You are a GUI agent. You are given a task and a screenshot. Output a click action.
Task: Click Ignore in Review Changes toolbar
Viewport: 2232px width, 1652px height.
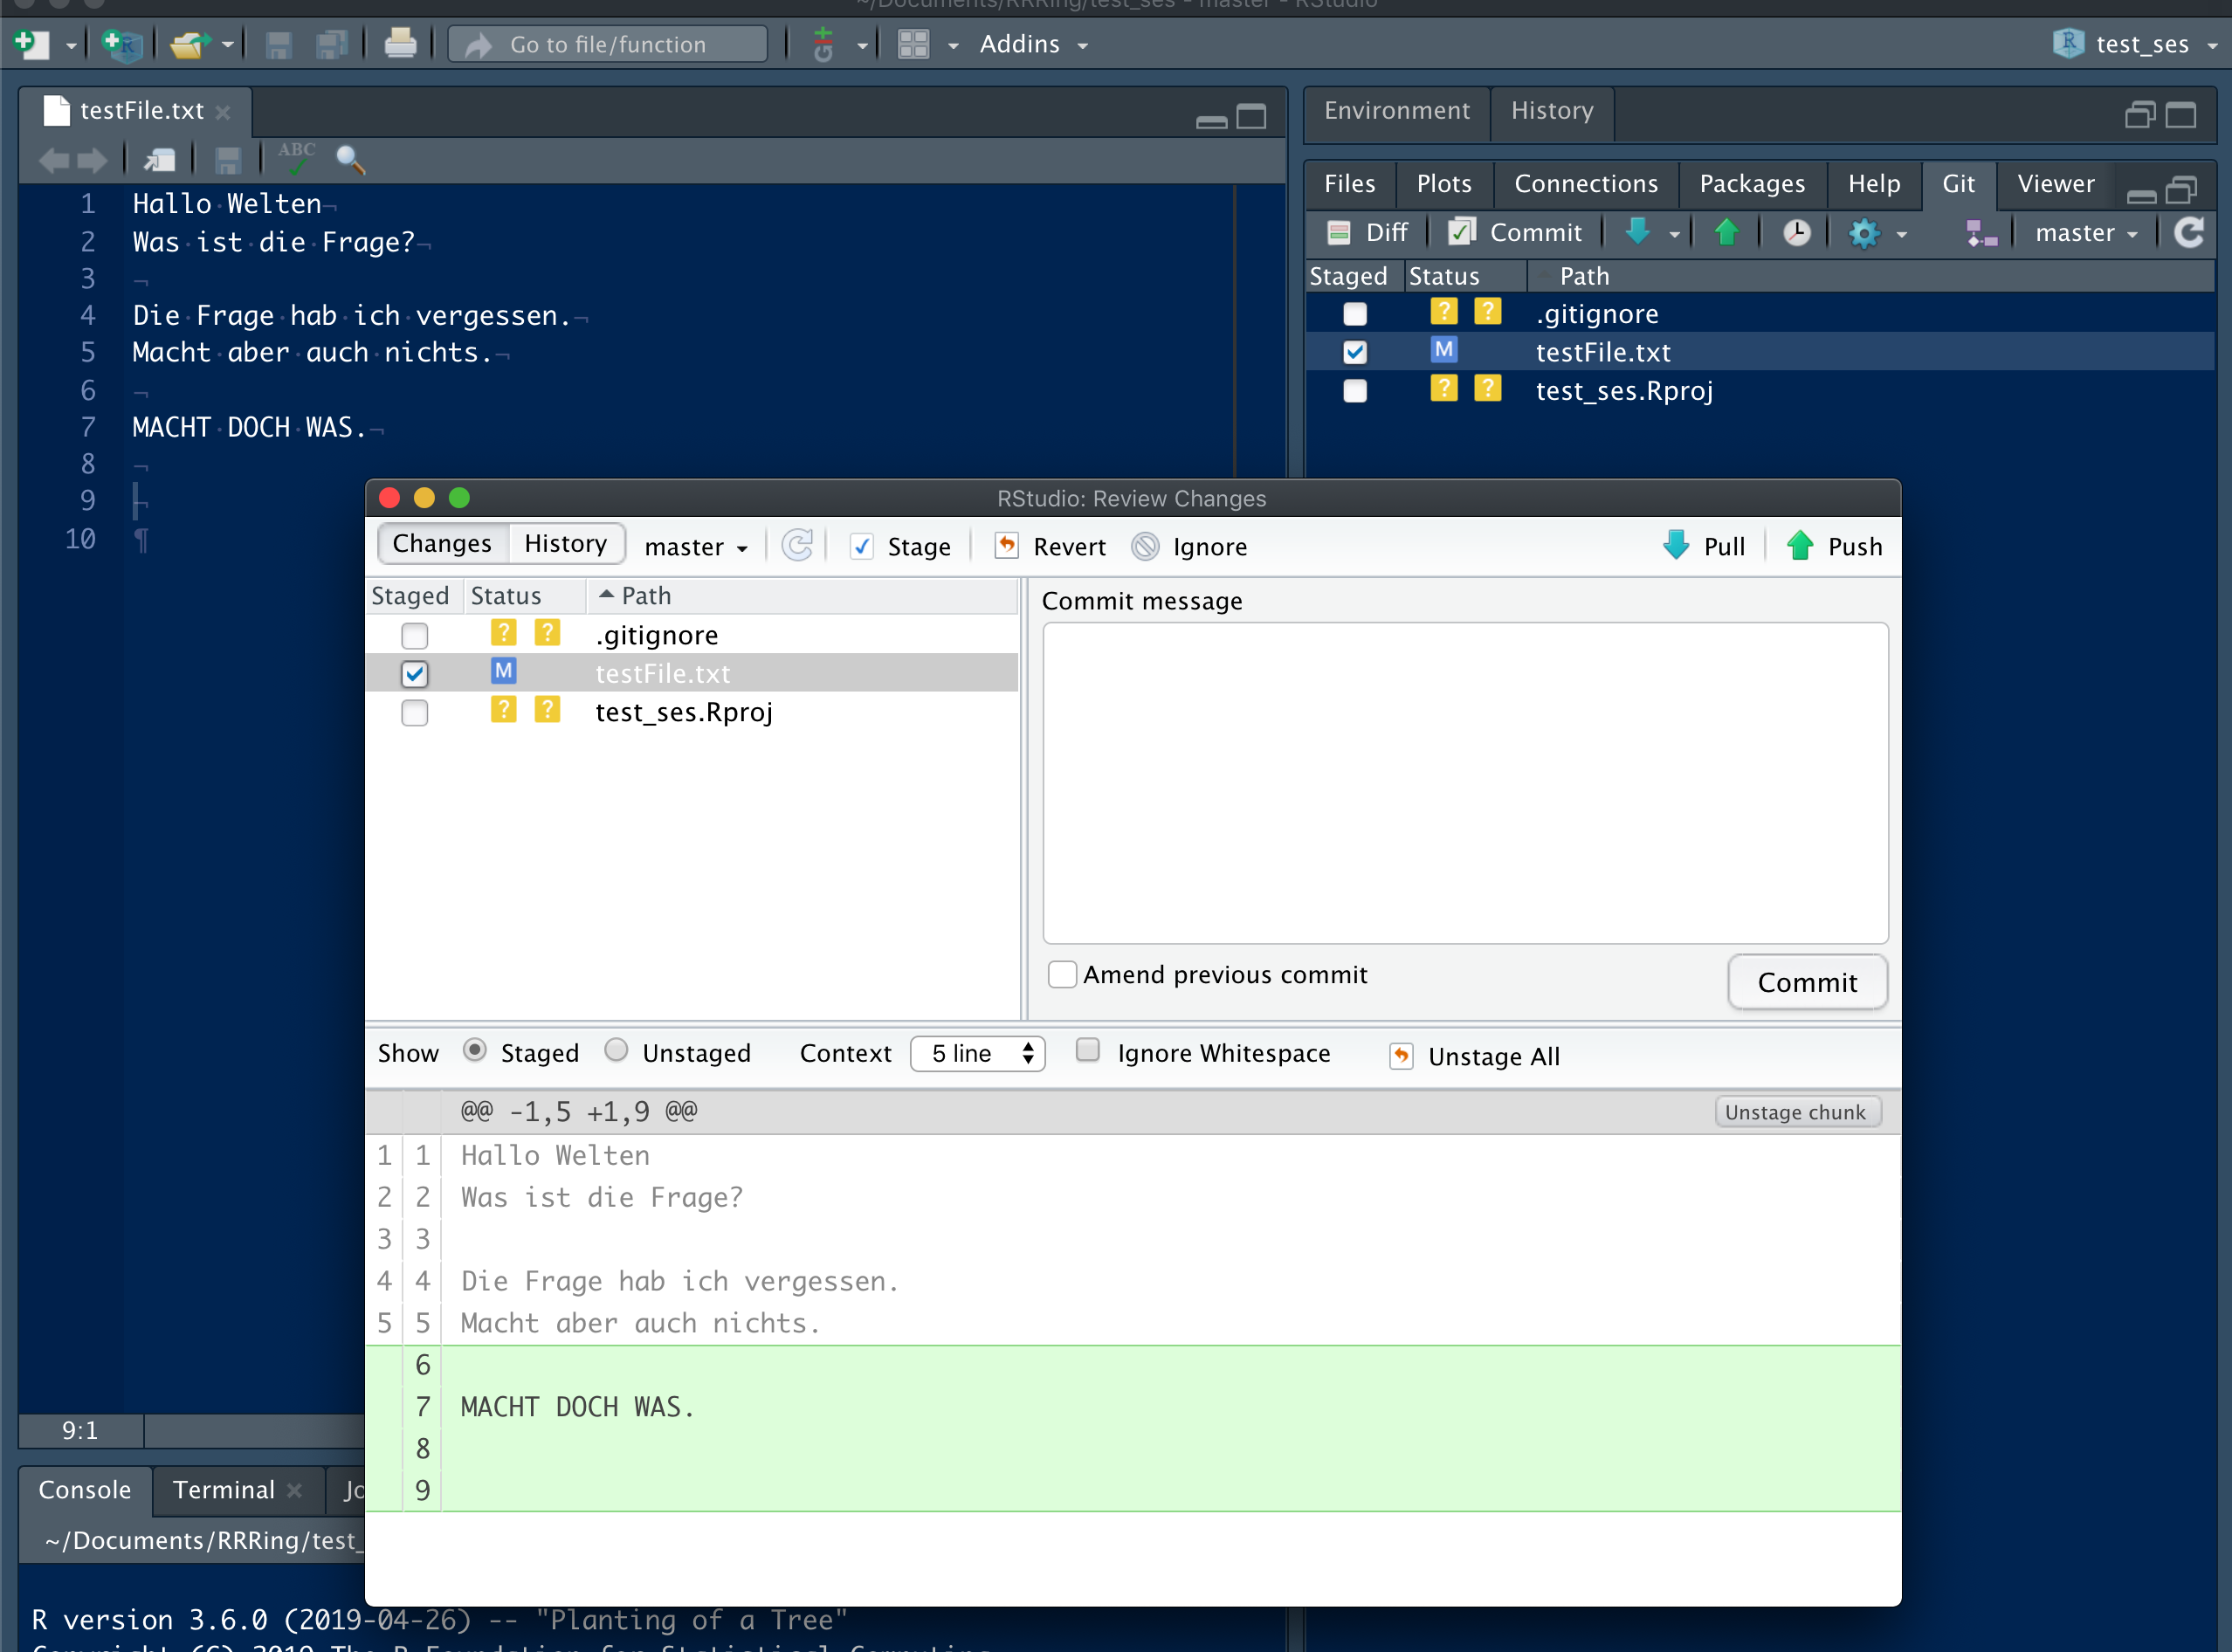(1190, 547)
